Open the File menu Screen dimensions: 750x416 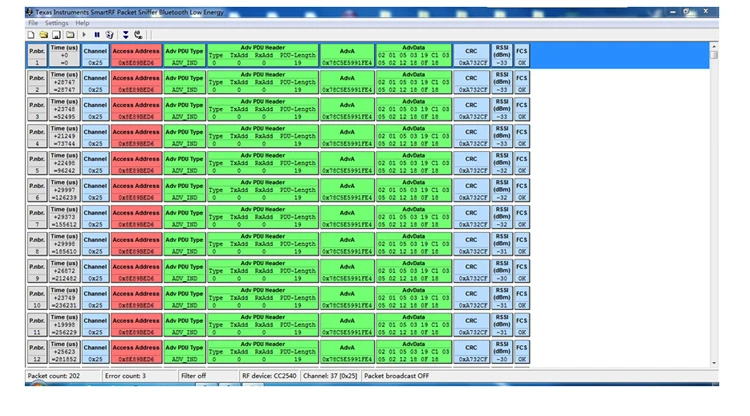33,23
